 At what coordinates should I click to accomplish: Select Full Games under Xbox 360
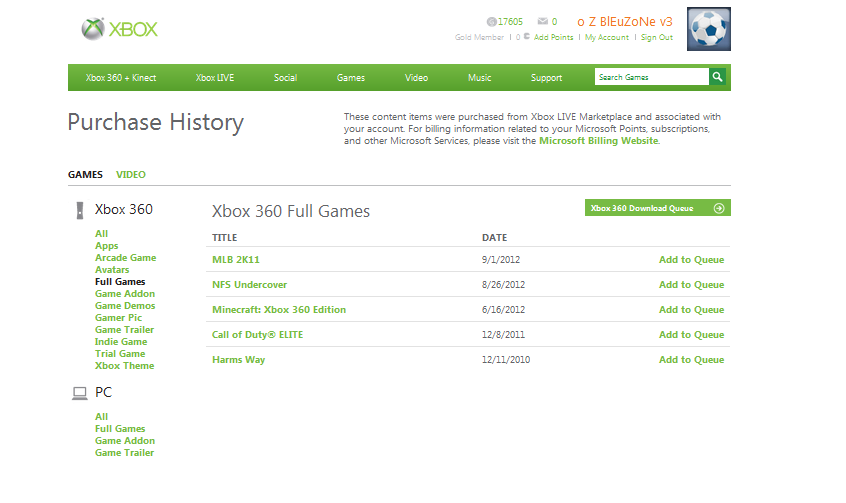120,282
